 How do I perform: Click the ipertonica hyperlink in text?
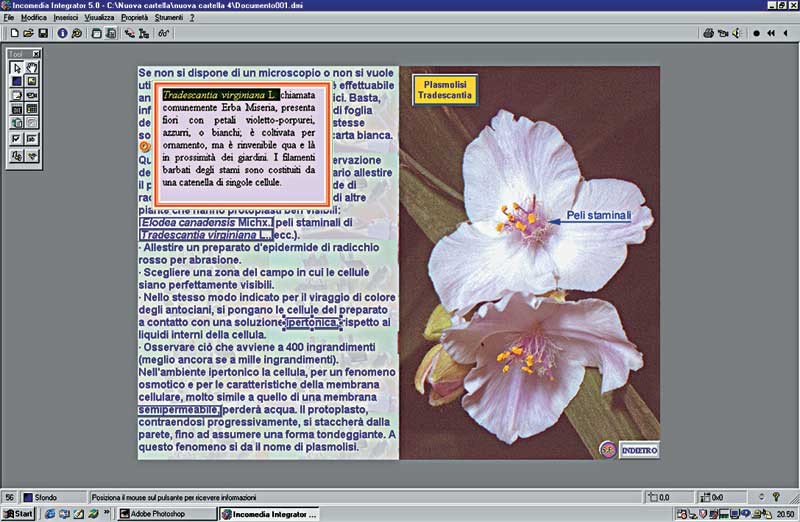click(x=312, y=323)
